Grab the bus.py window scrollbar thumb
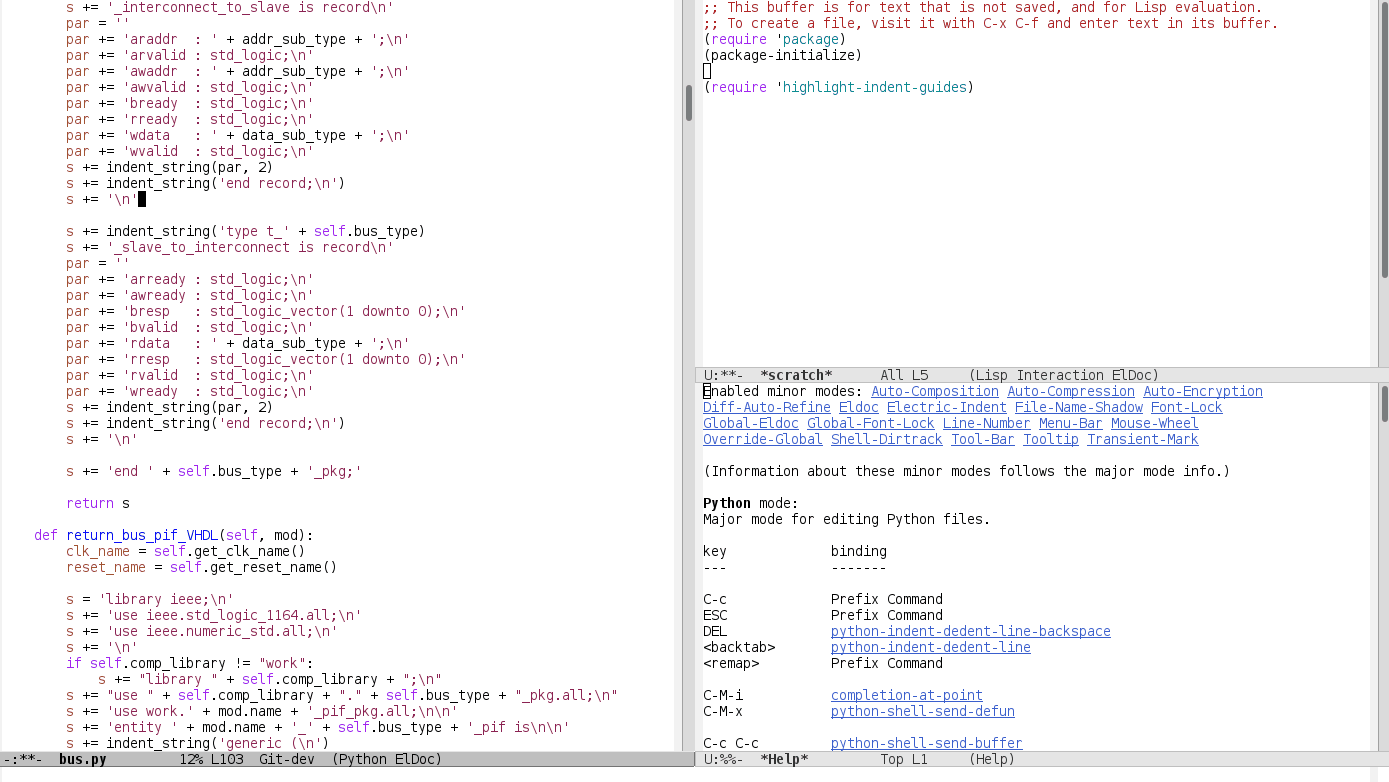The width and height of the screenshot is (1389, 782). [689, 102]
